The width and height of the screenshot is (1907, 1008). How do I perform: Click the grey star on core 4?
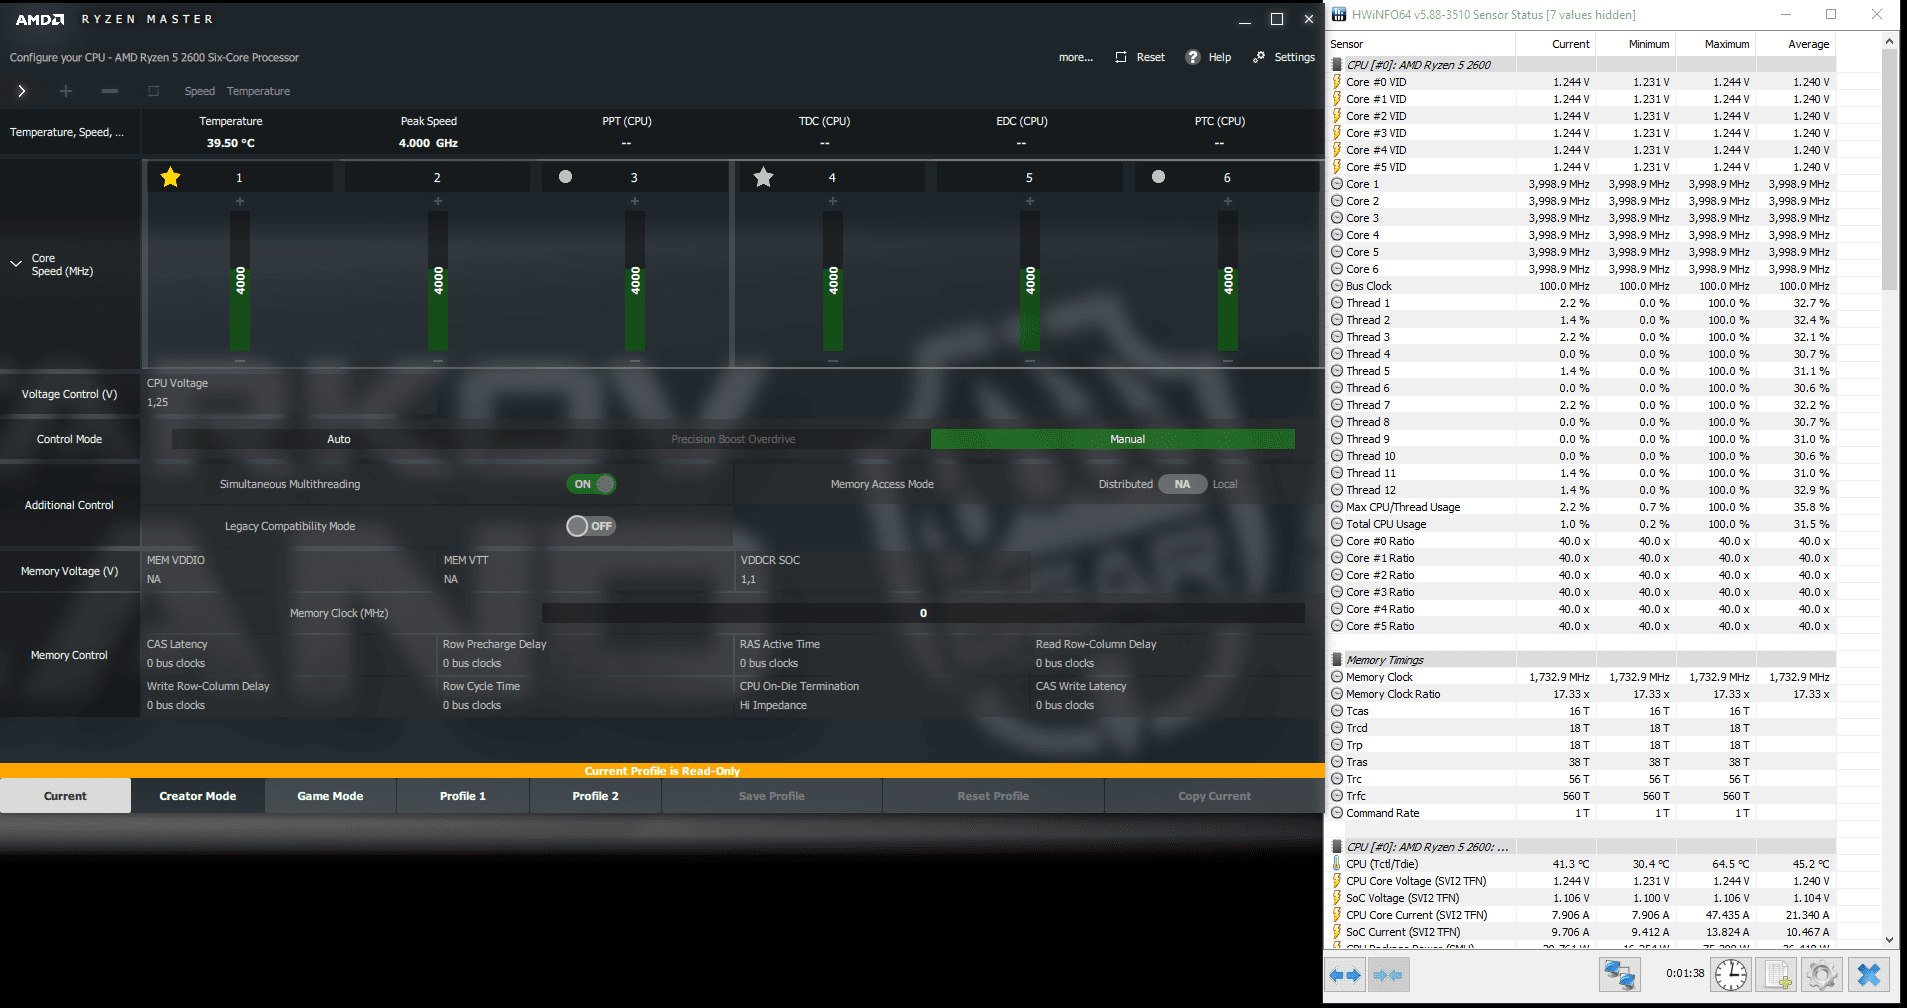pyautogui.click(x=763, y=177)
